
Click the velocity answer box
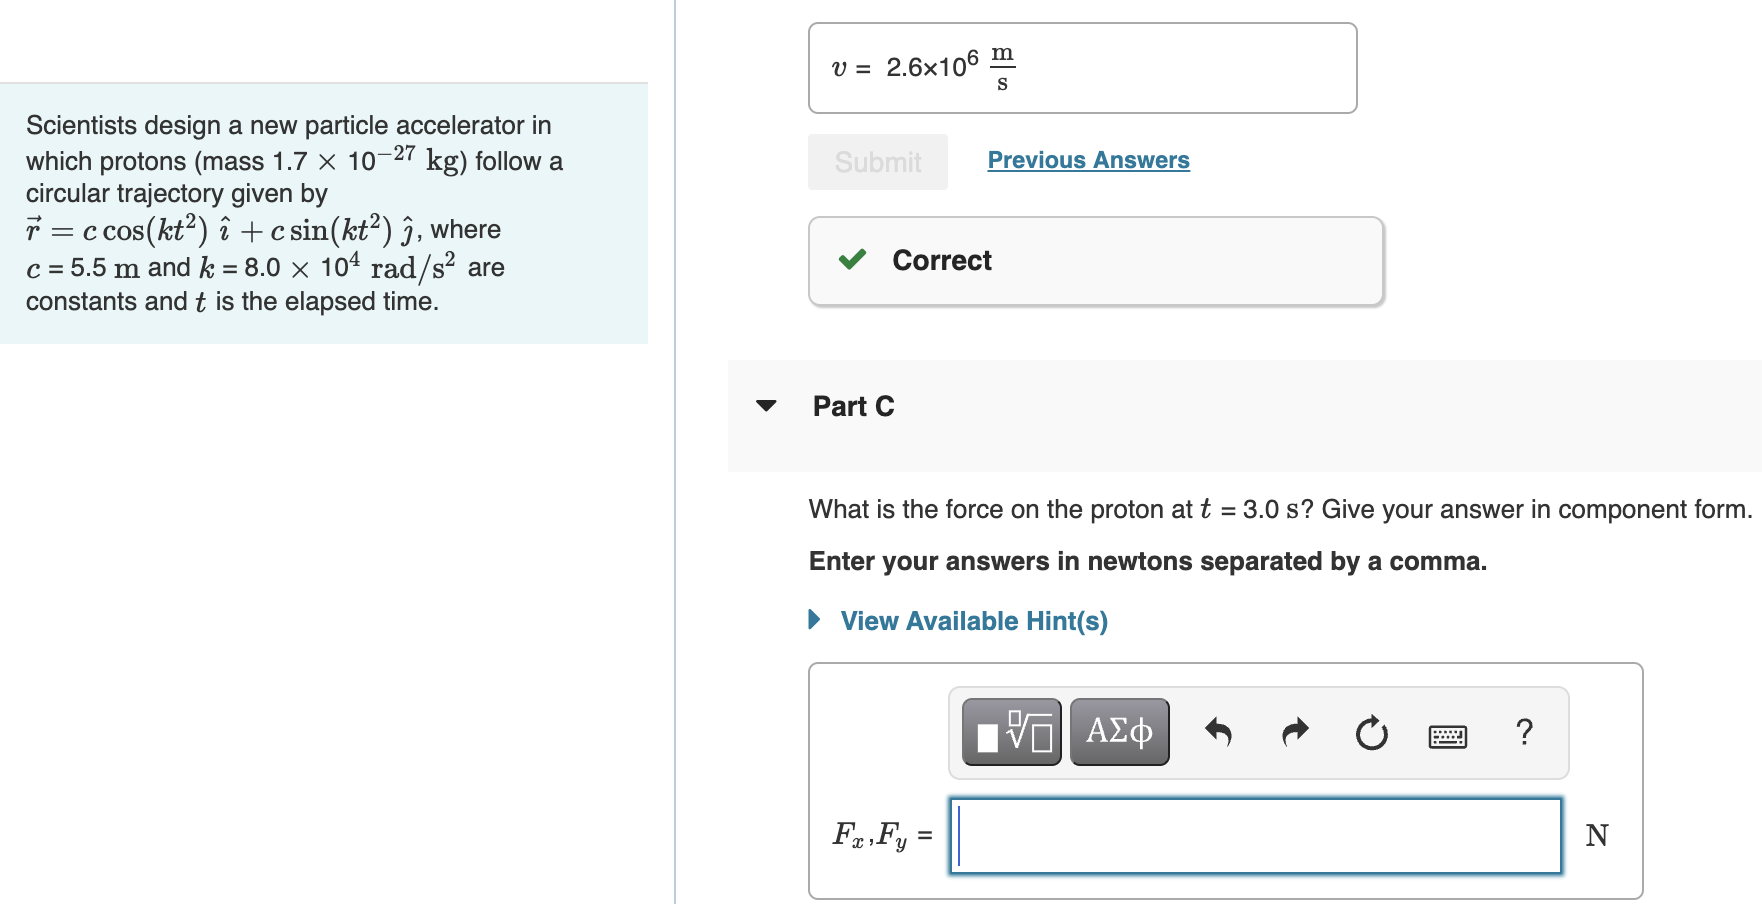click(1082, 68)
